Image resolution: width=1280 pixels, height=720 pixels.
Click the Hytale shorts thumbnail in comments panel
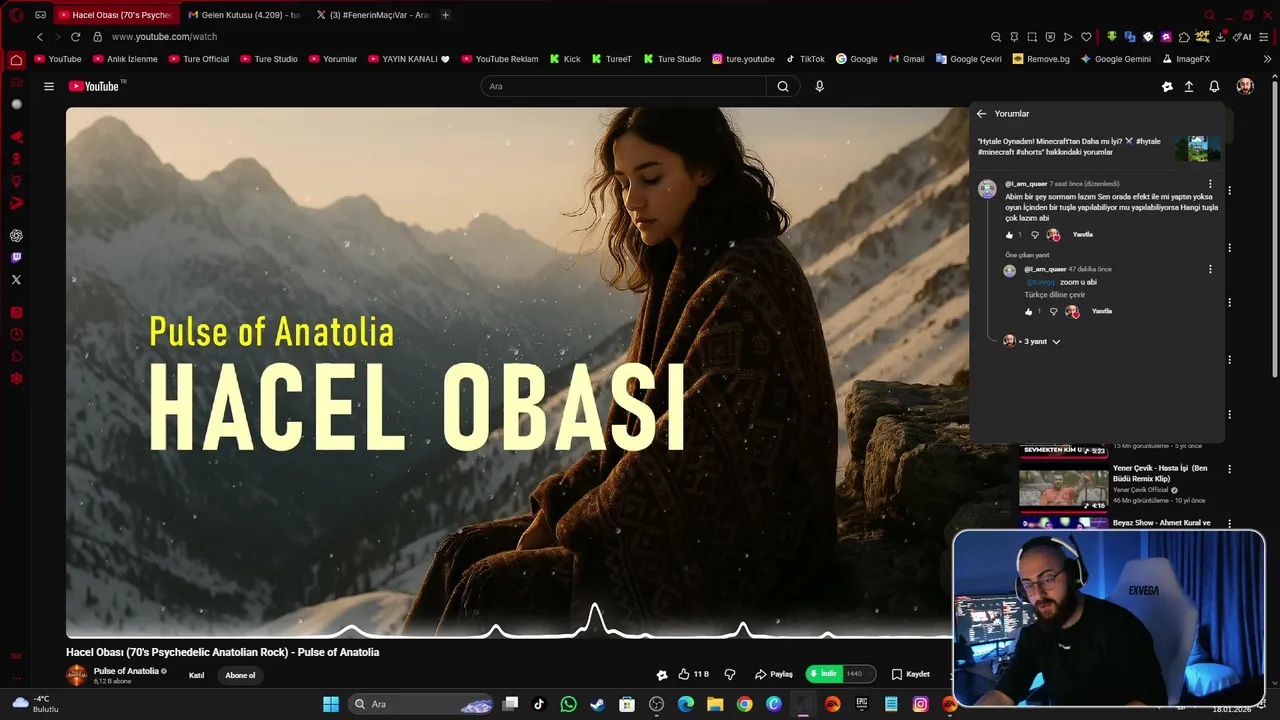[1198, 148]
